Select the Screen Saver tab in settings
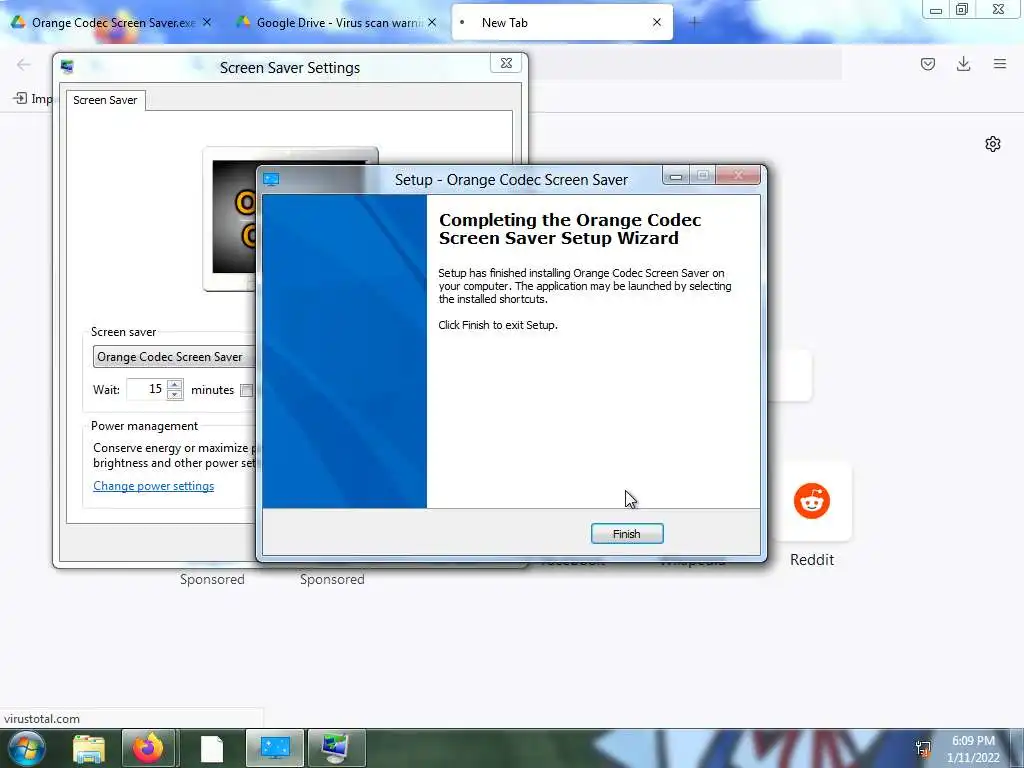1024x768 pixels. [x=105, y=100]
